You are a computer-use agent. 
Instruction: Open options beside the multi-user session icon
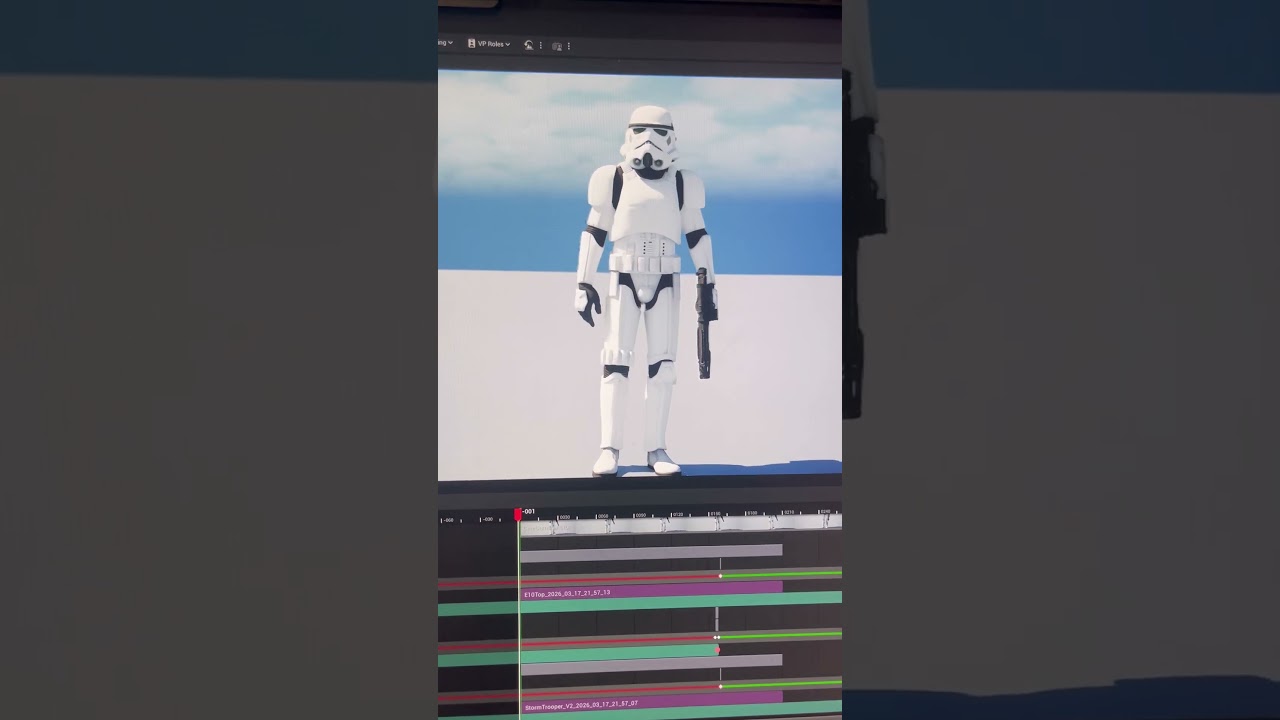pyautogui.click(x=541, y=45)
